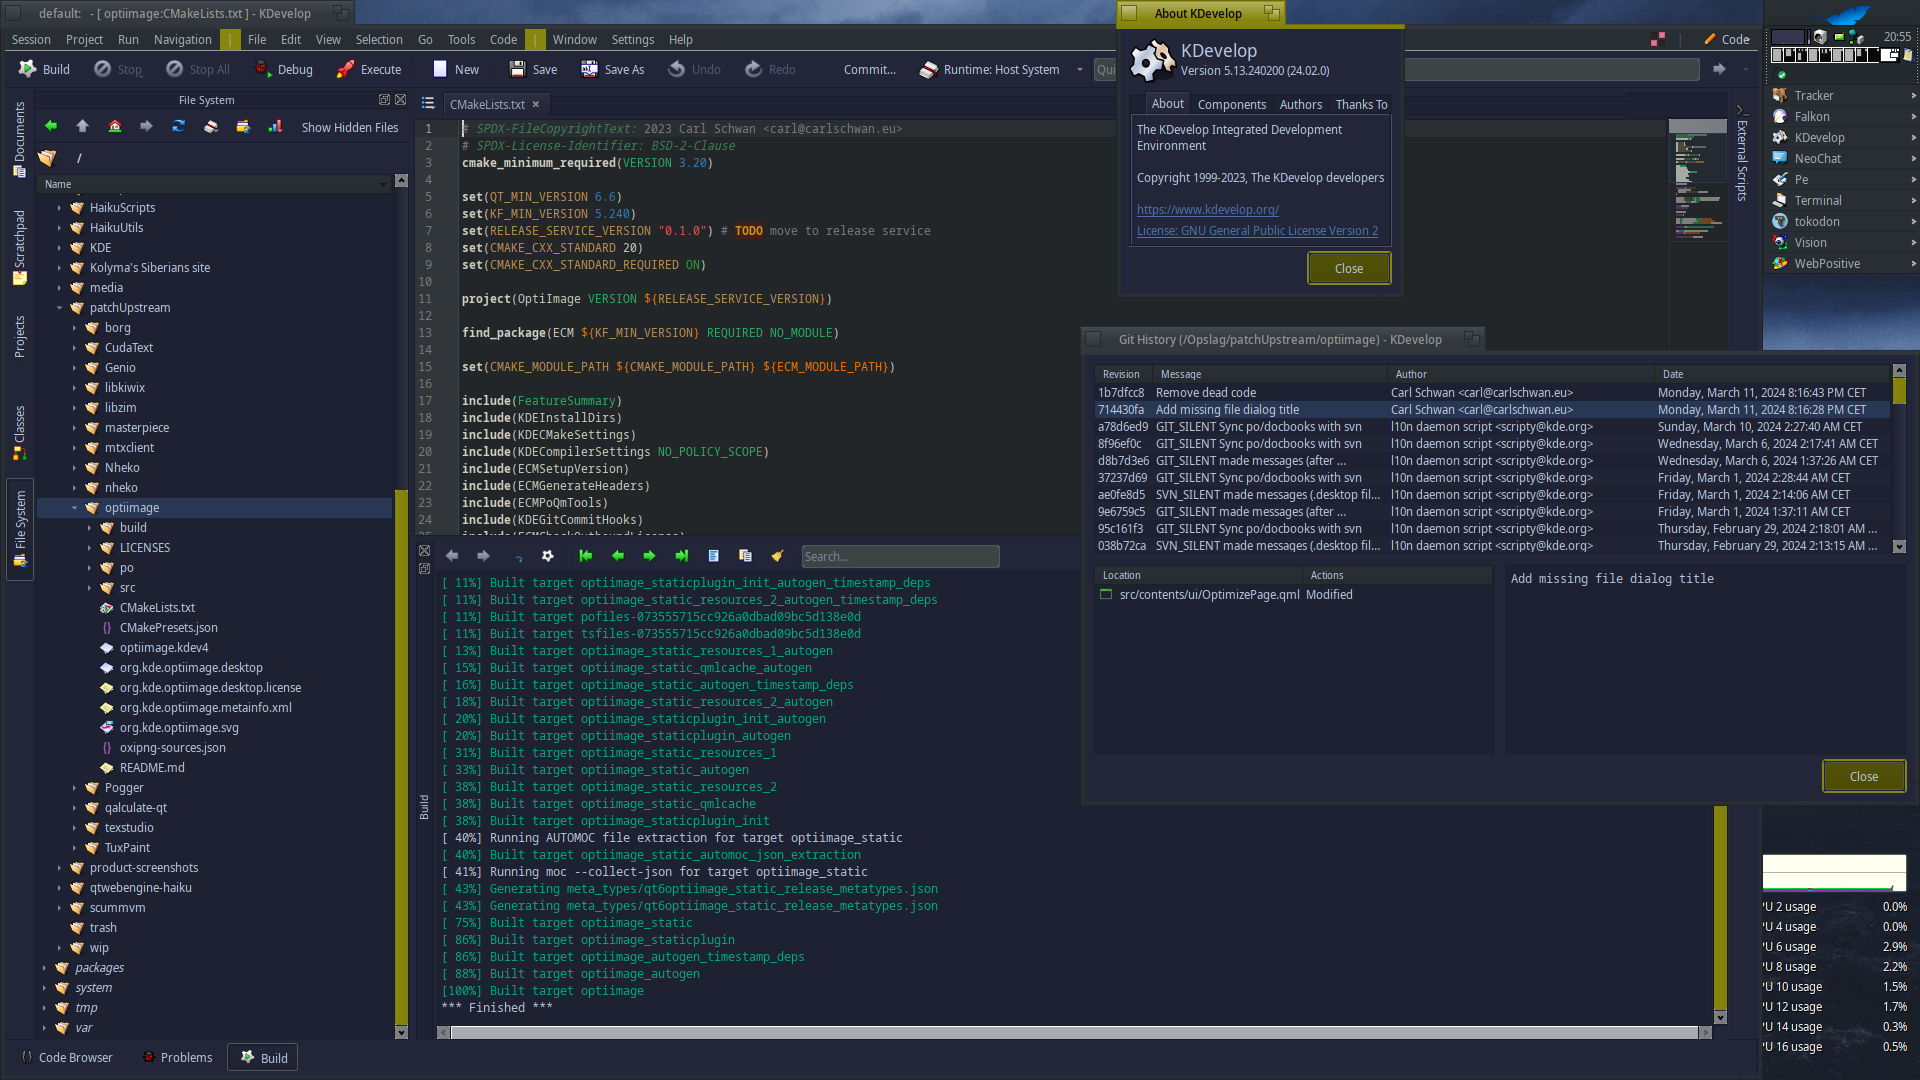Go to next item in Build output

[650, 556]
